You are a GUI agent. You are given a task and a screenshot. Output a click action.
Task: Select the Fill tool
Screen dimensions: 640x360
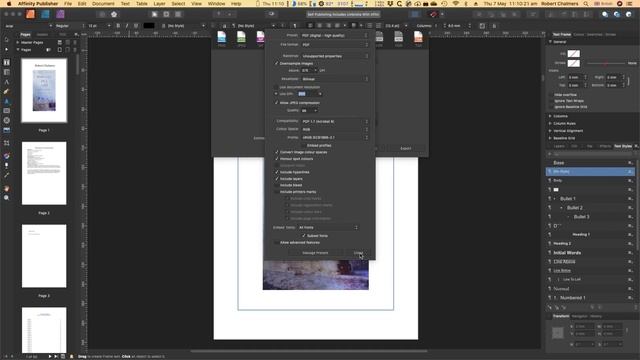click(x=7, y=156)
